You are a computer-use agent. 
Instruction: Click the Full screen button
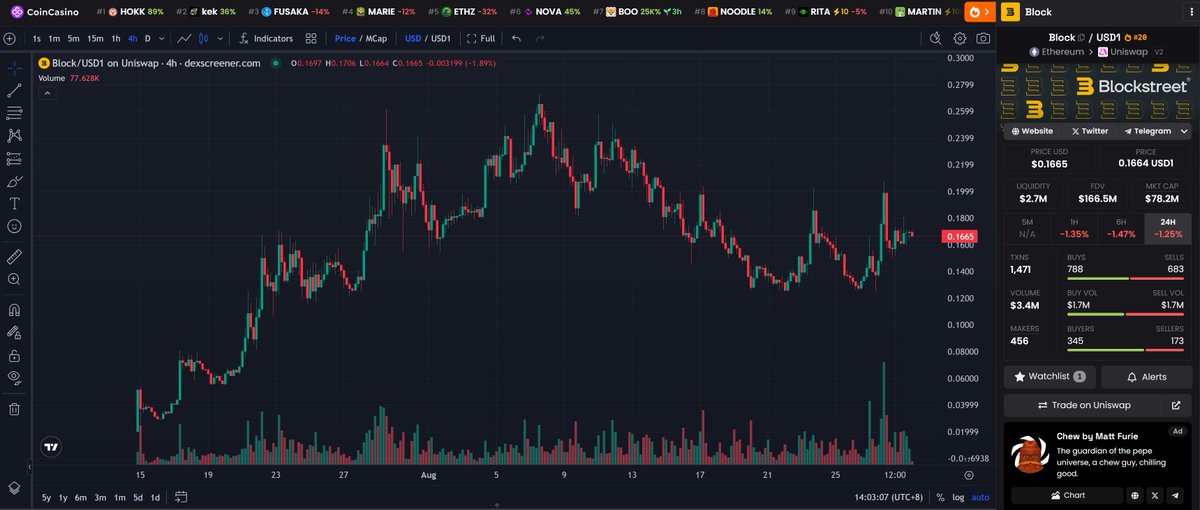click(x=481, y=38)
